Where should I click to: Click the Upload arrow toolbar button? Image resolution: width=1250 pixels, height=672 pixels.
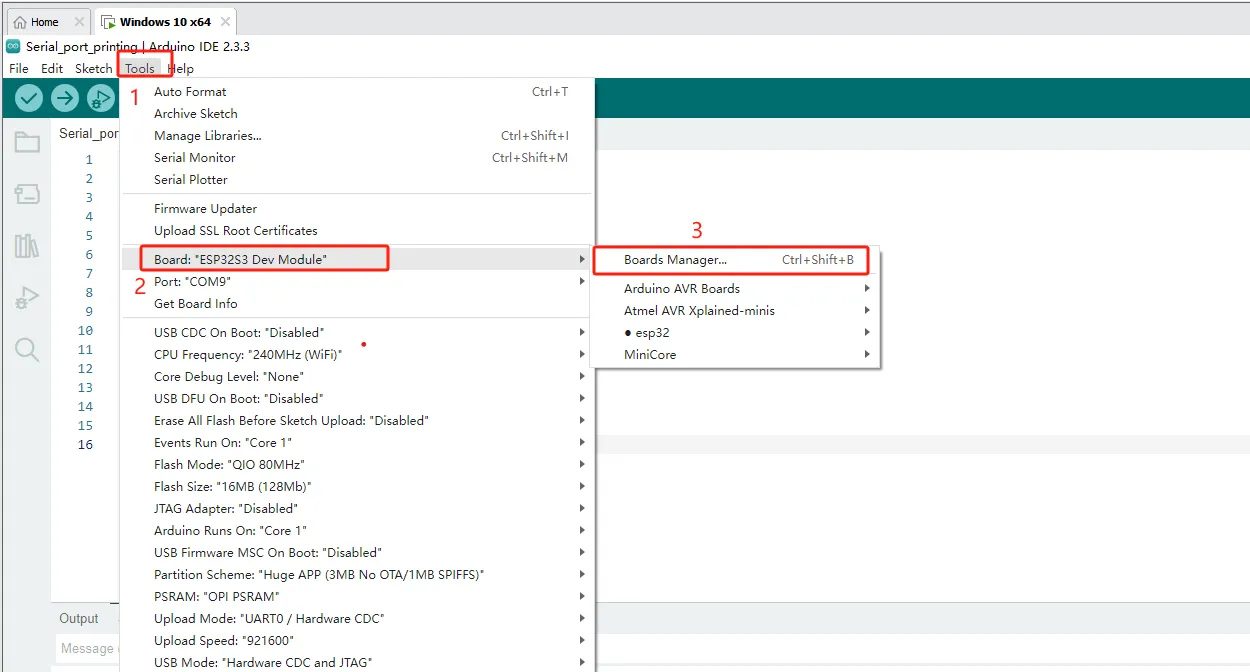pos(65,98)
